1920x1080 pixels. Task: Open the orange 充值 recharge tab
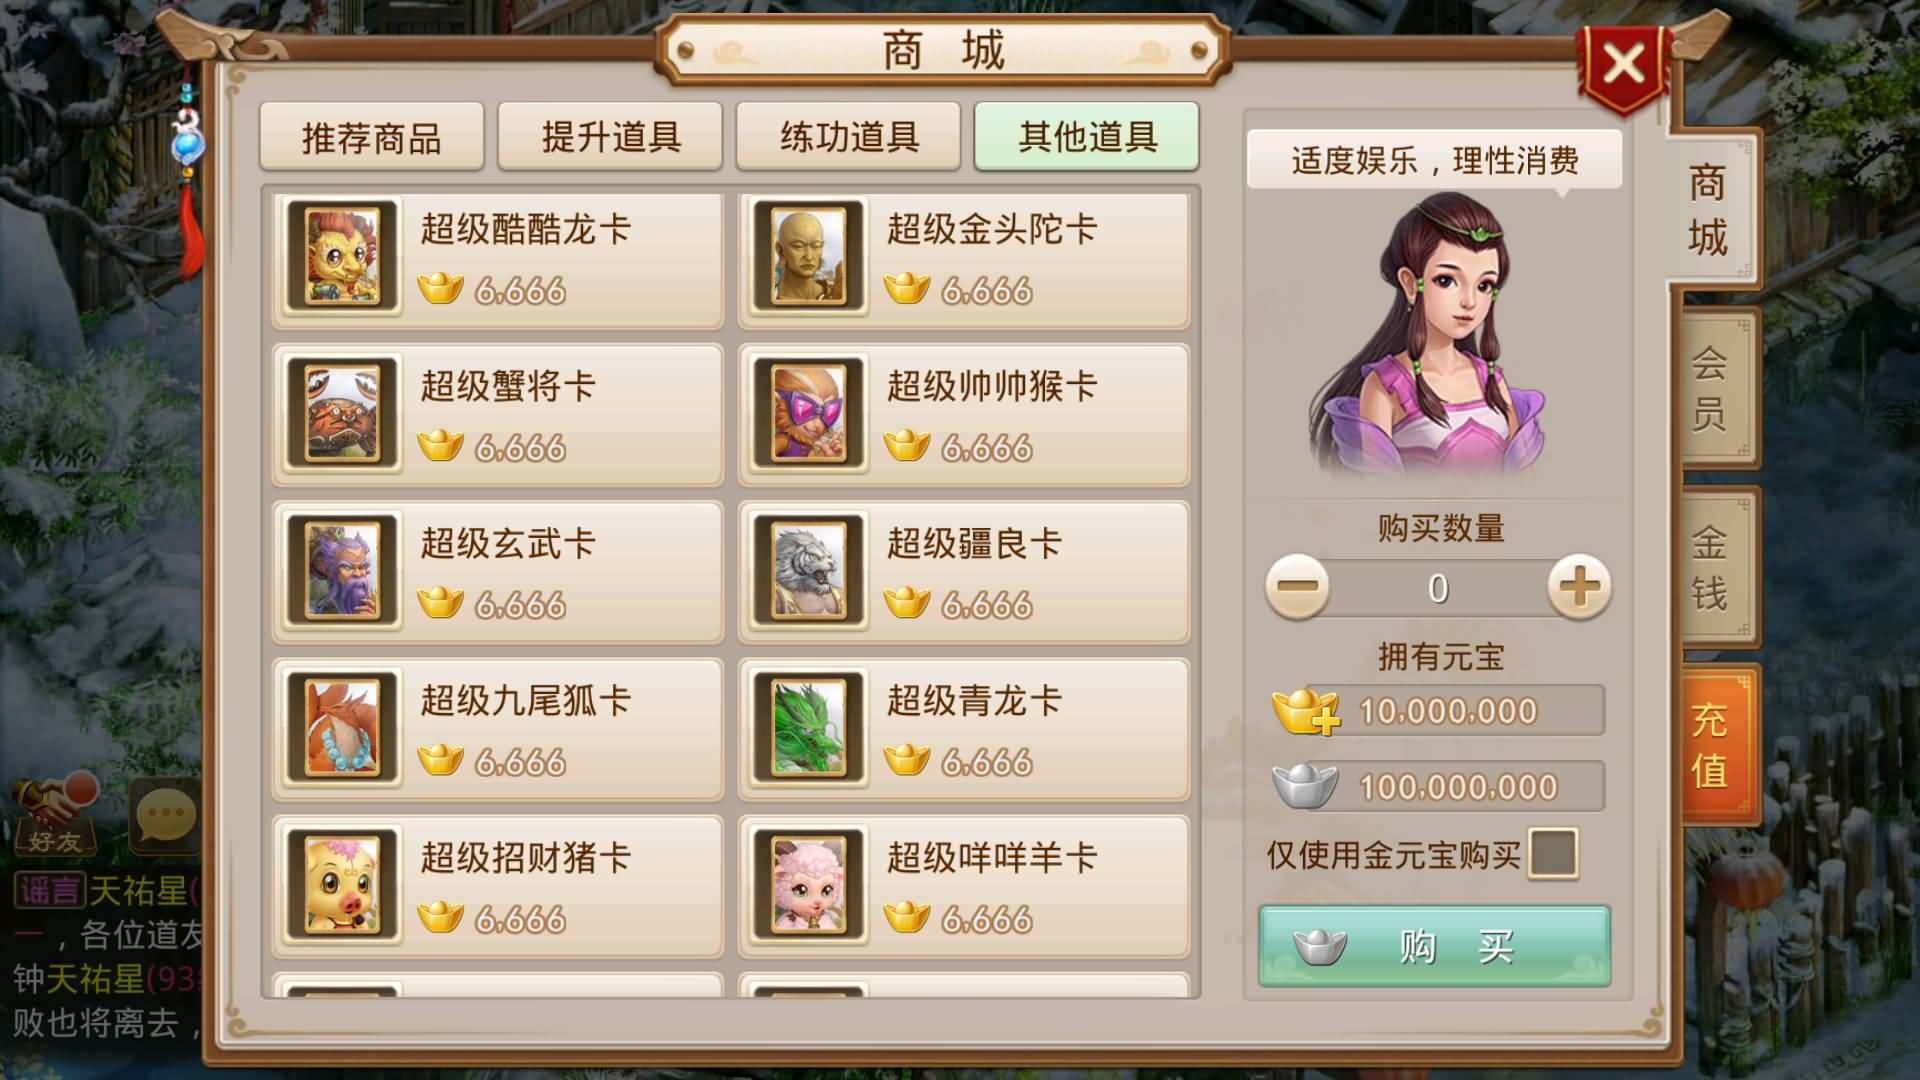click(x=1712, y=745)
